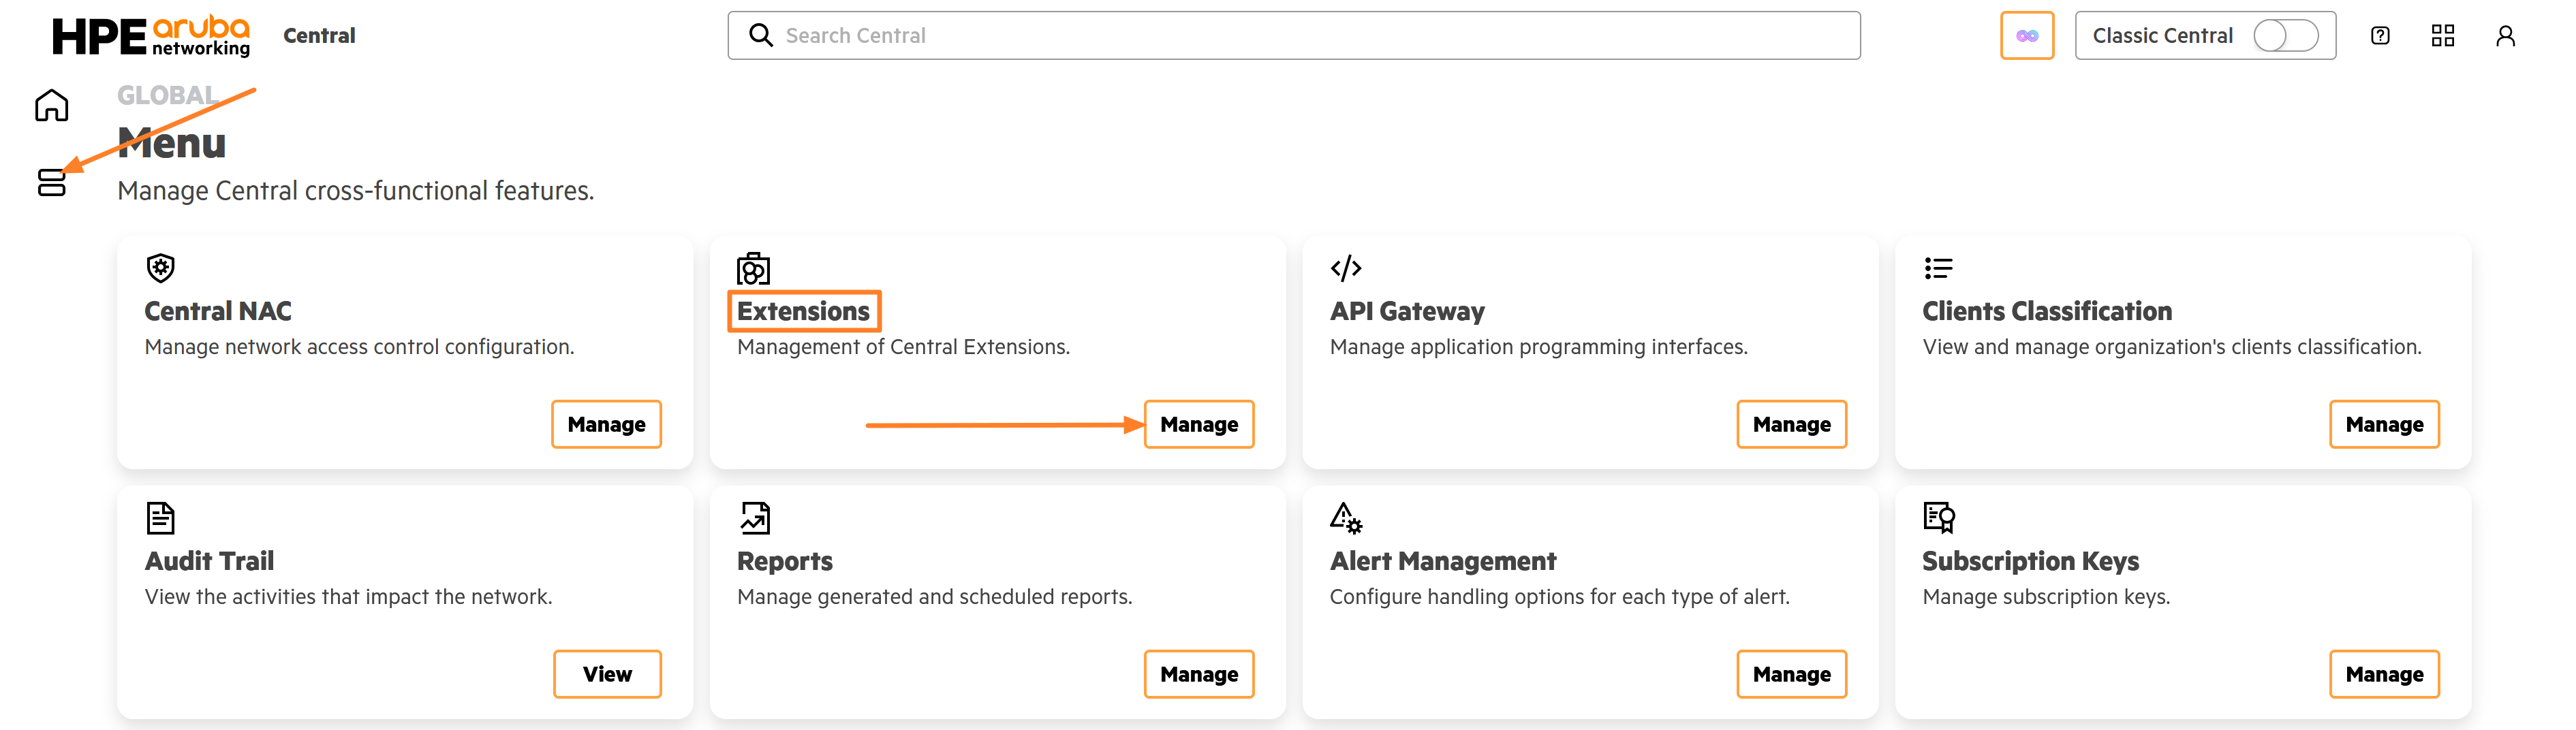Click the Audit Trail title

click(x=210, y=562)
